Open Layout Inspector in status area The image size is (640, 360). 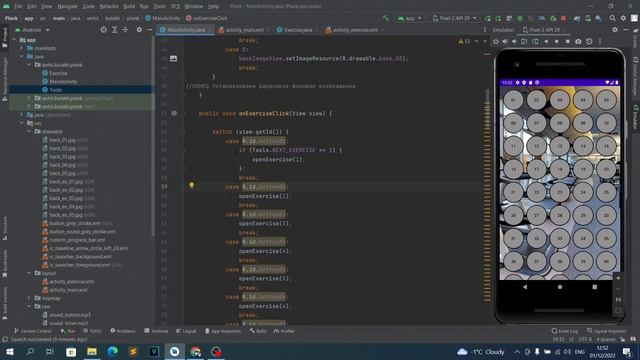pos(607,331)
